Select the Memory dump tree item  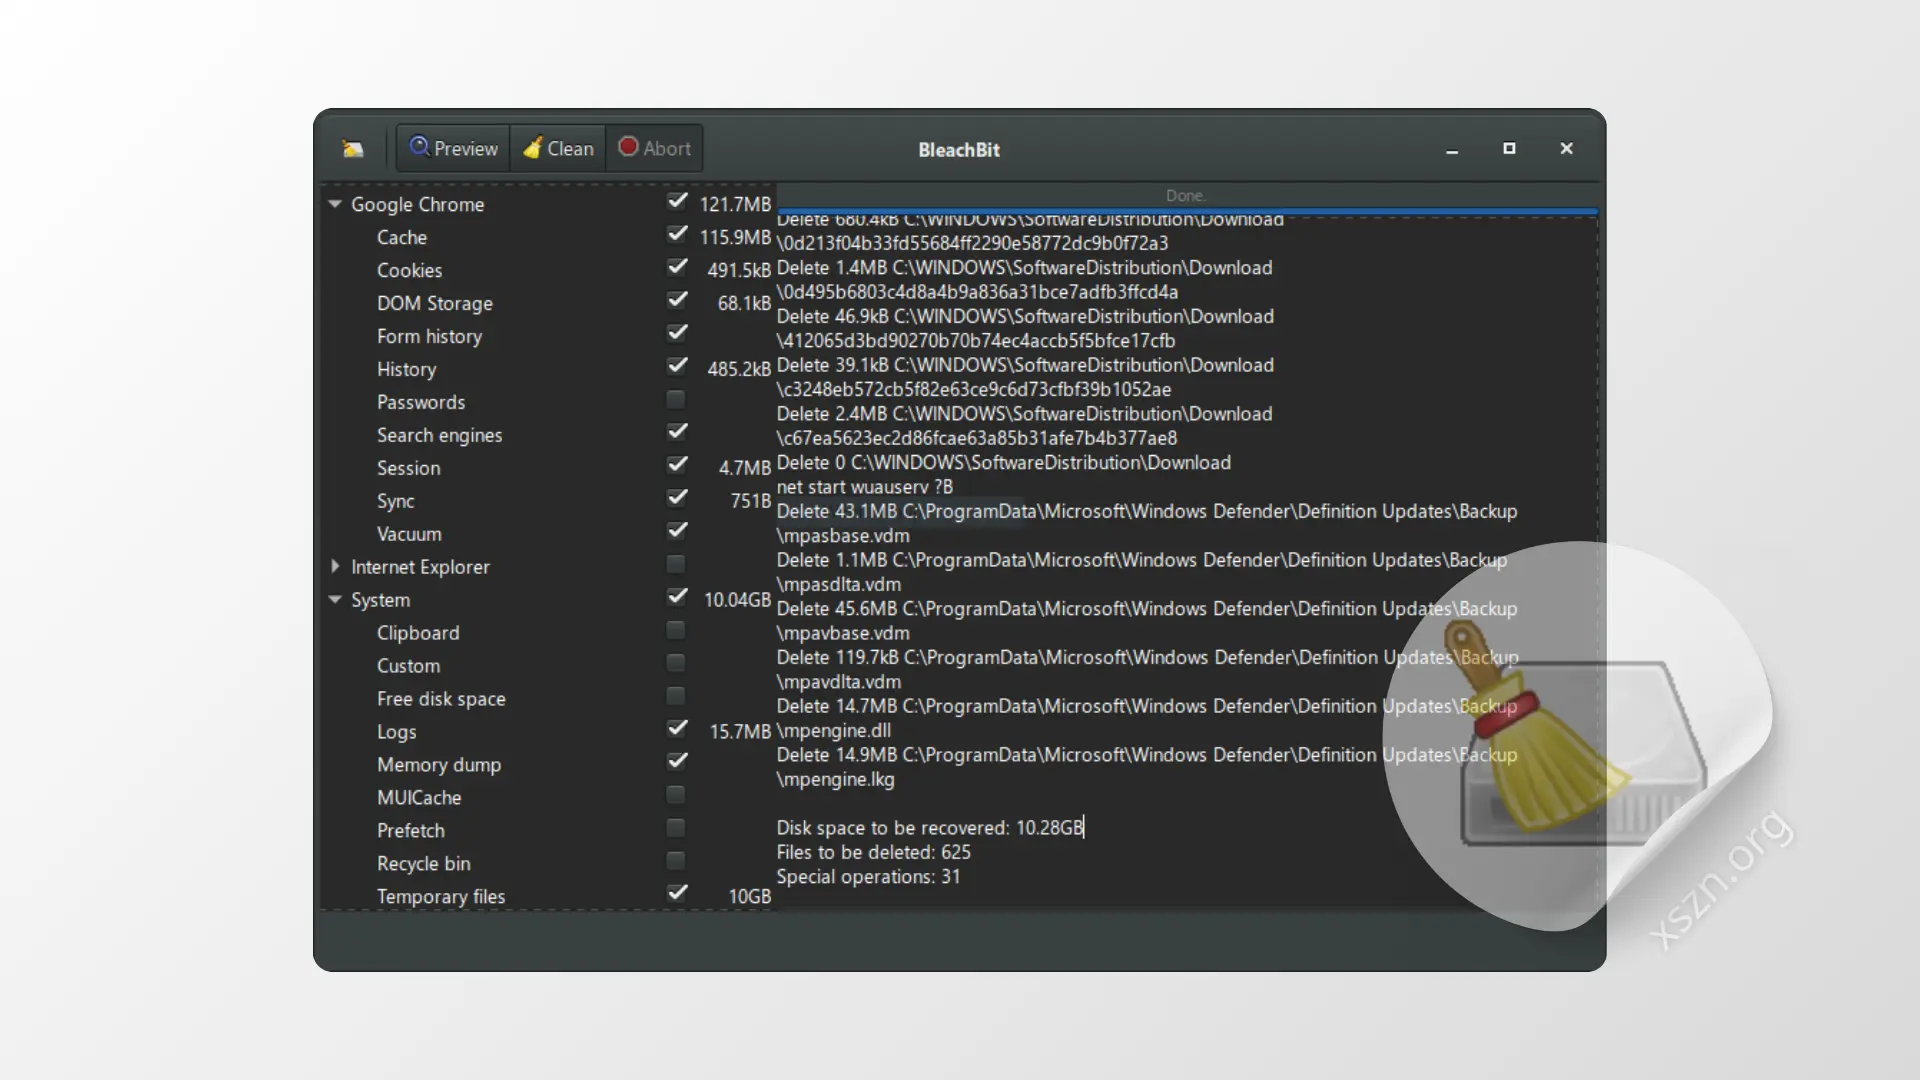(438, 765)
